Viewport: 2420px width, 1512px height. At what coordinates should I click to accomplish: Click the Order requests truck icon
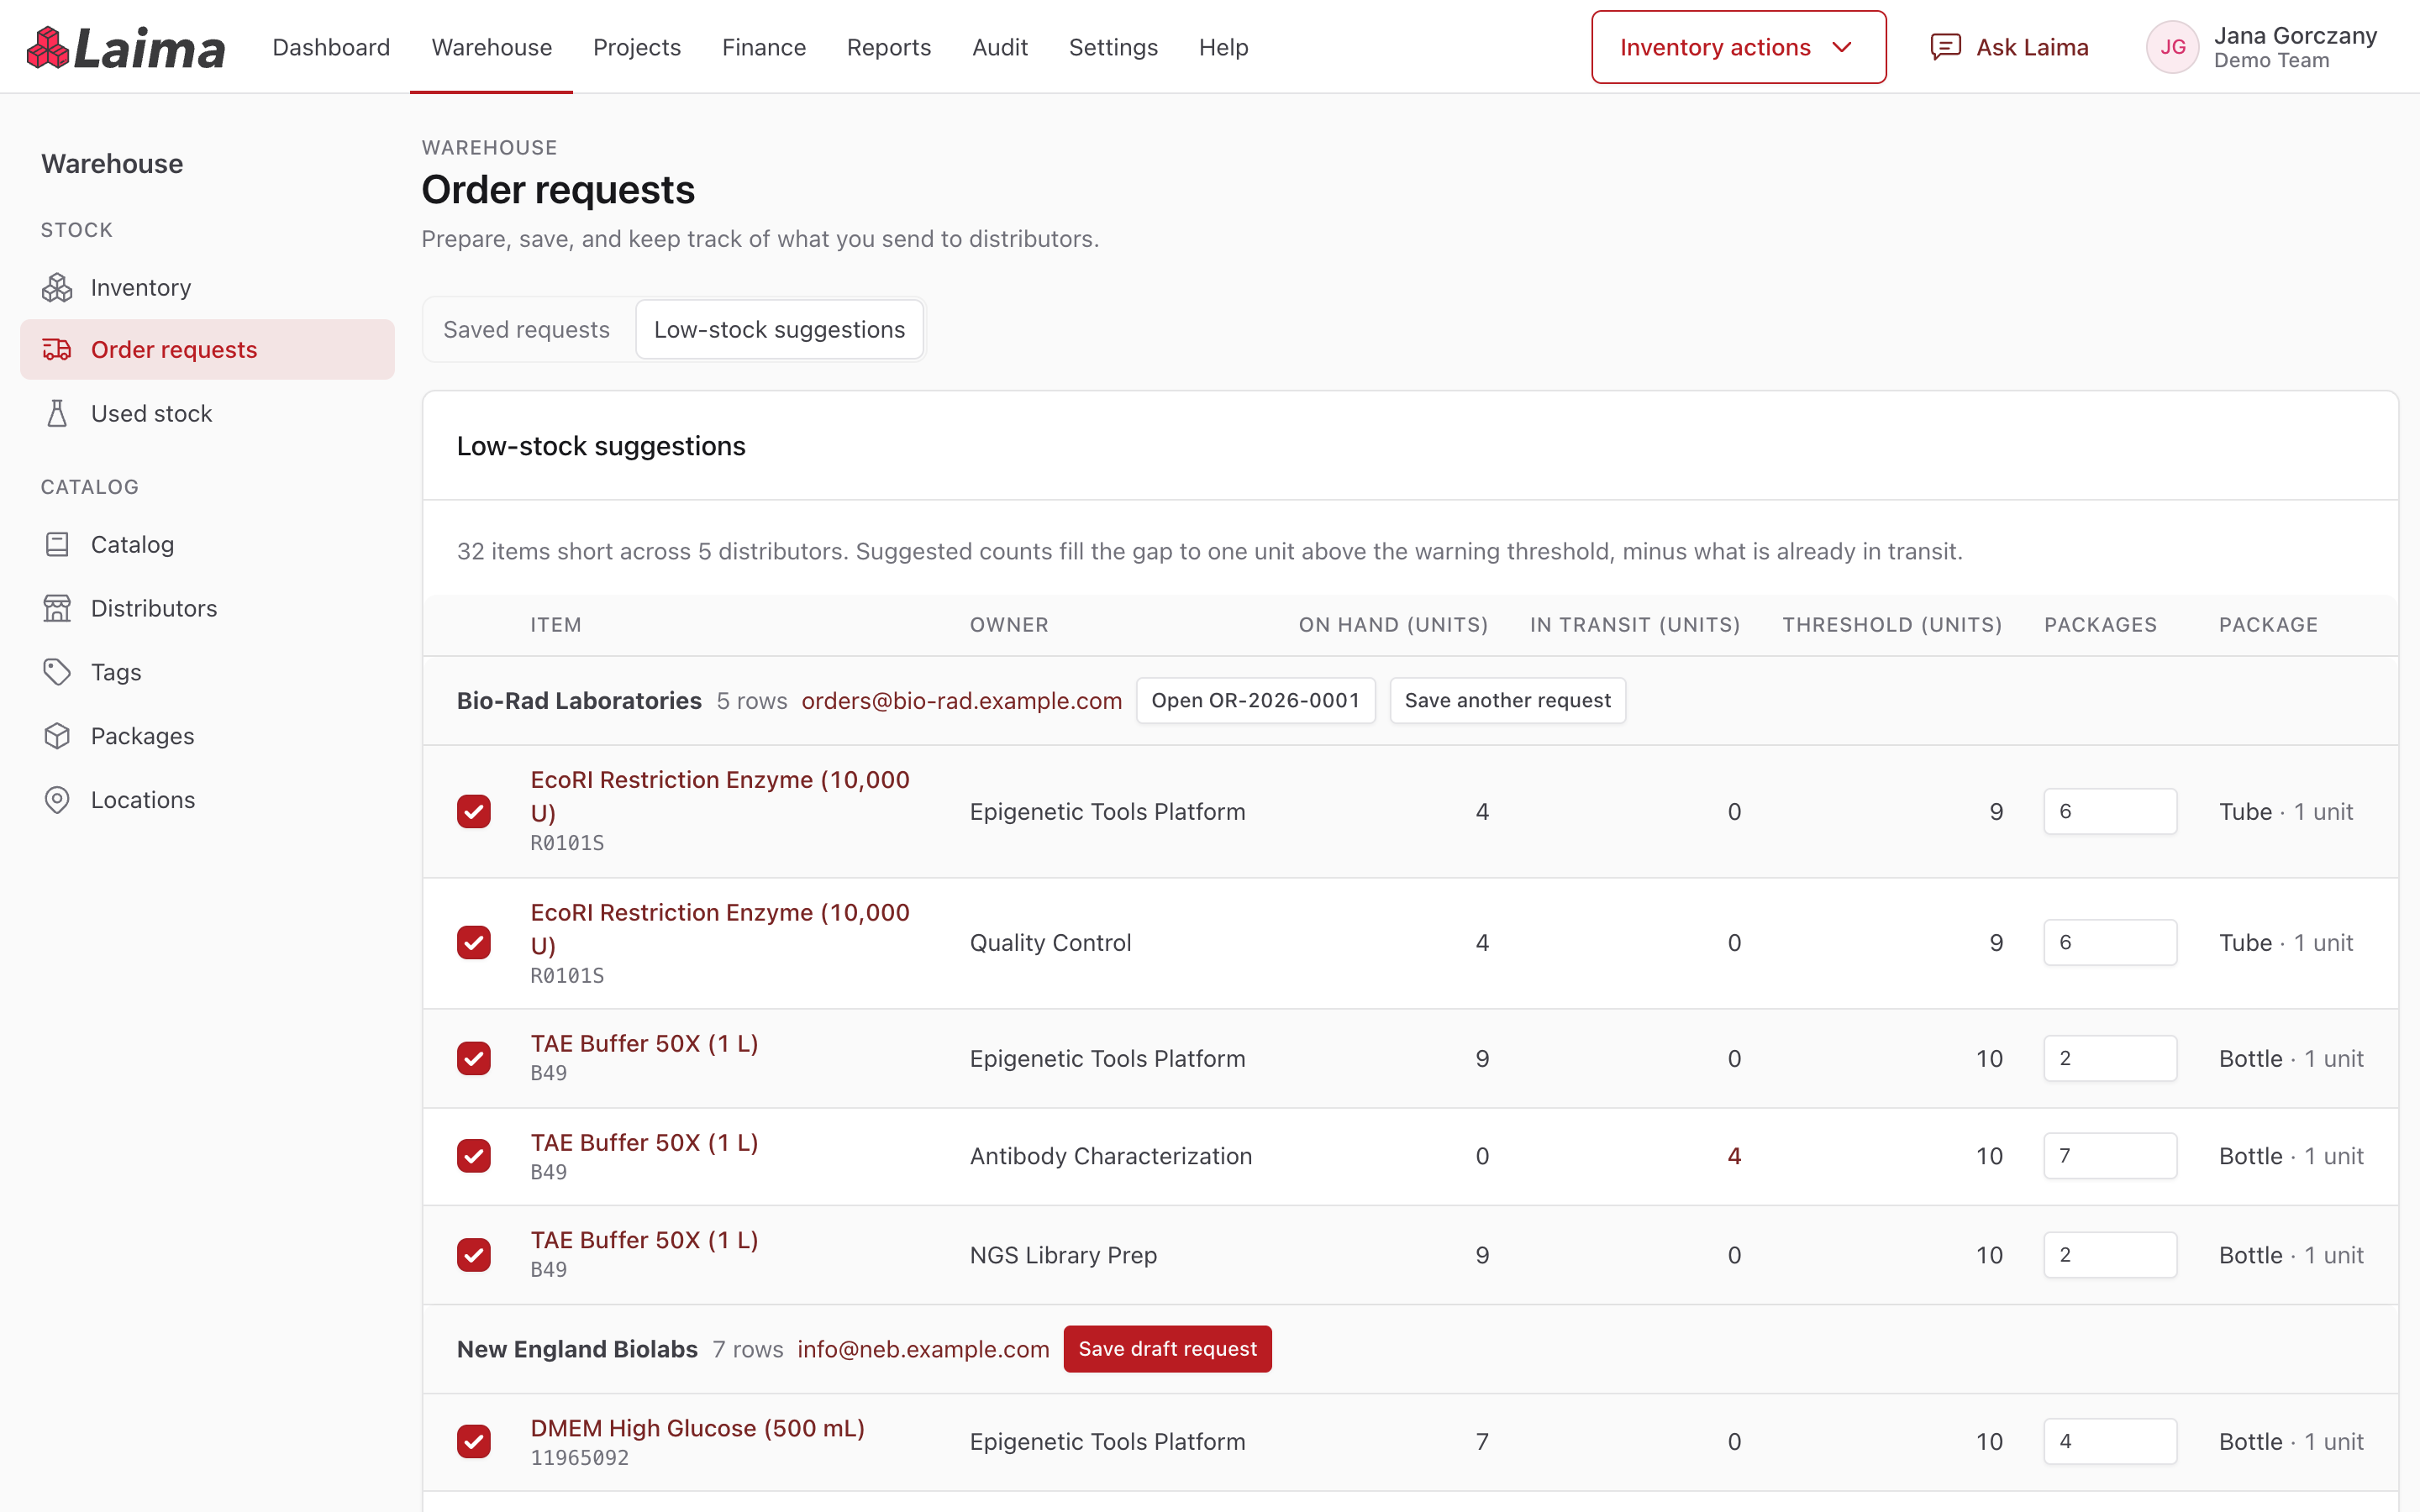(57, 349)
